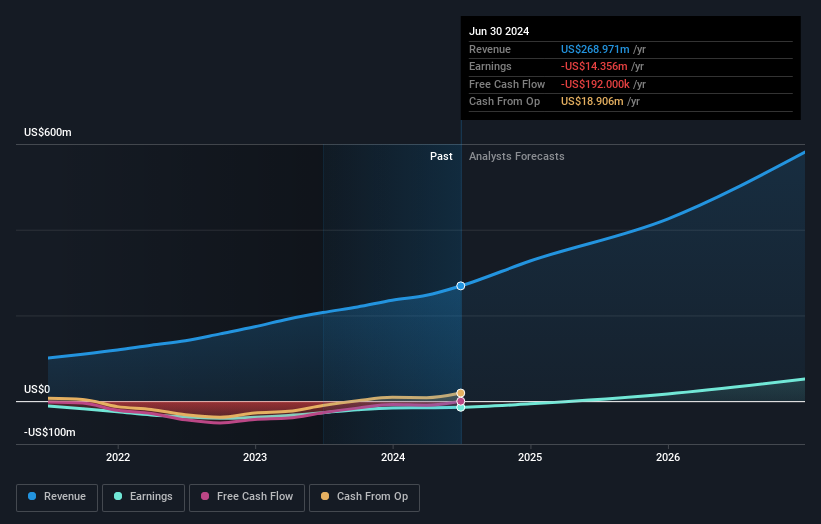Click the Jun 30 2024 tooltip date
This screenshot has width=821, height=524.
point(499,31)
